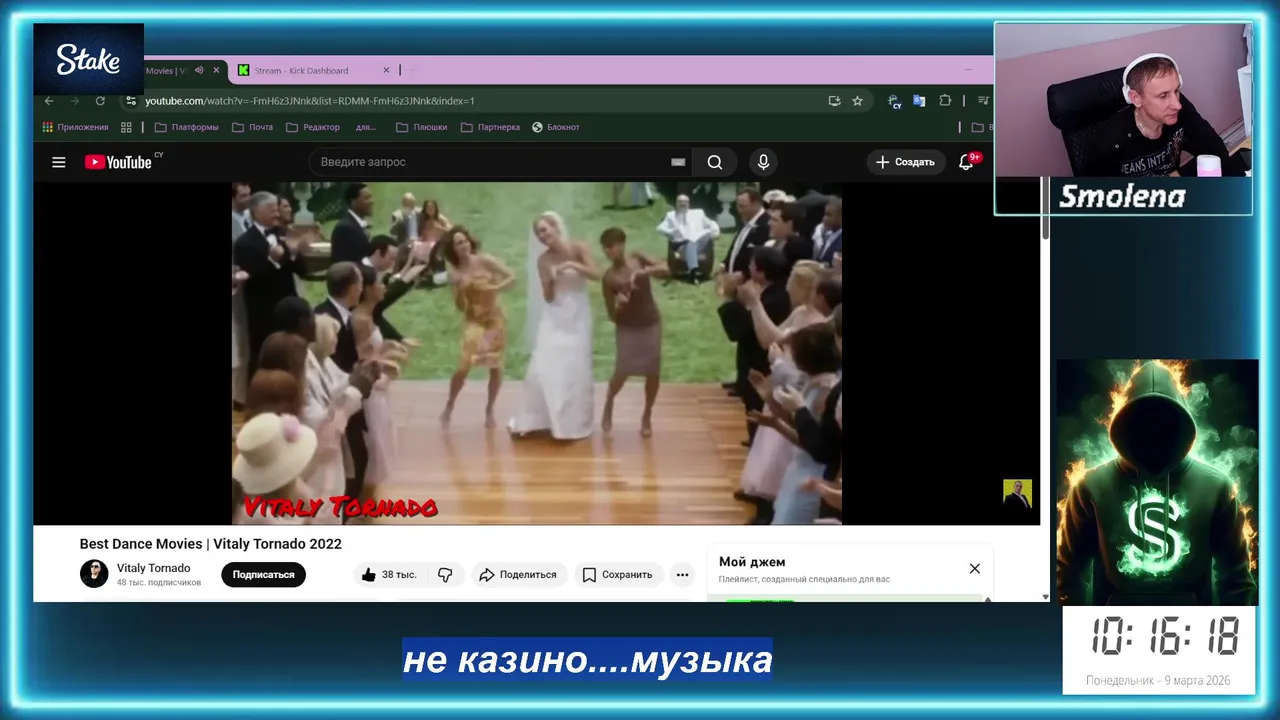Image resolution: width=1280 pixels, height=720 pixels.
Task: Open the Редактор bookmark folder
Action: [x=313, y=127]
